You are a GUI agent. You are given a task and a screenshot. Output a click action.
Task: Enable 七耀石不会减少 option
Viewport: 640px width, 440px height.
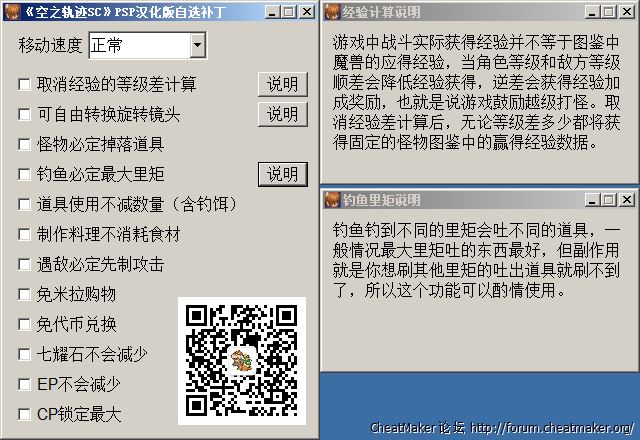[24, 354]
